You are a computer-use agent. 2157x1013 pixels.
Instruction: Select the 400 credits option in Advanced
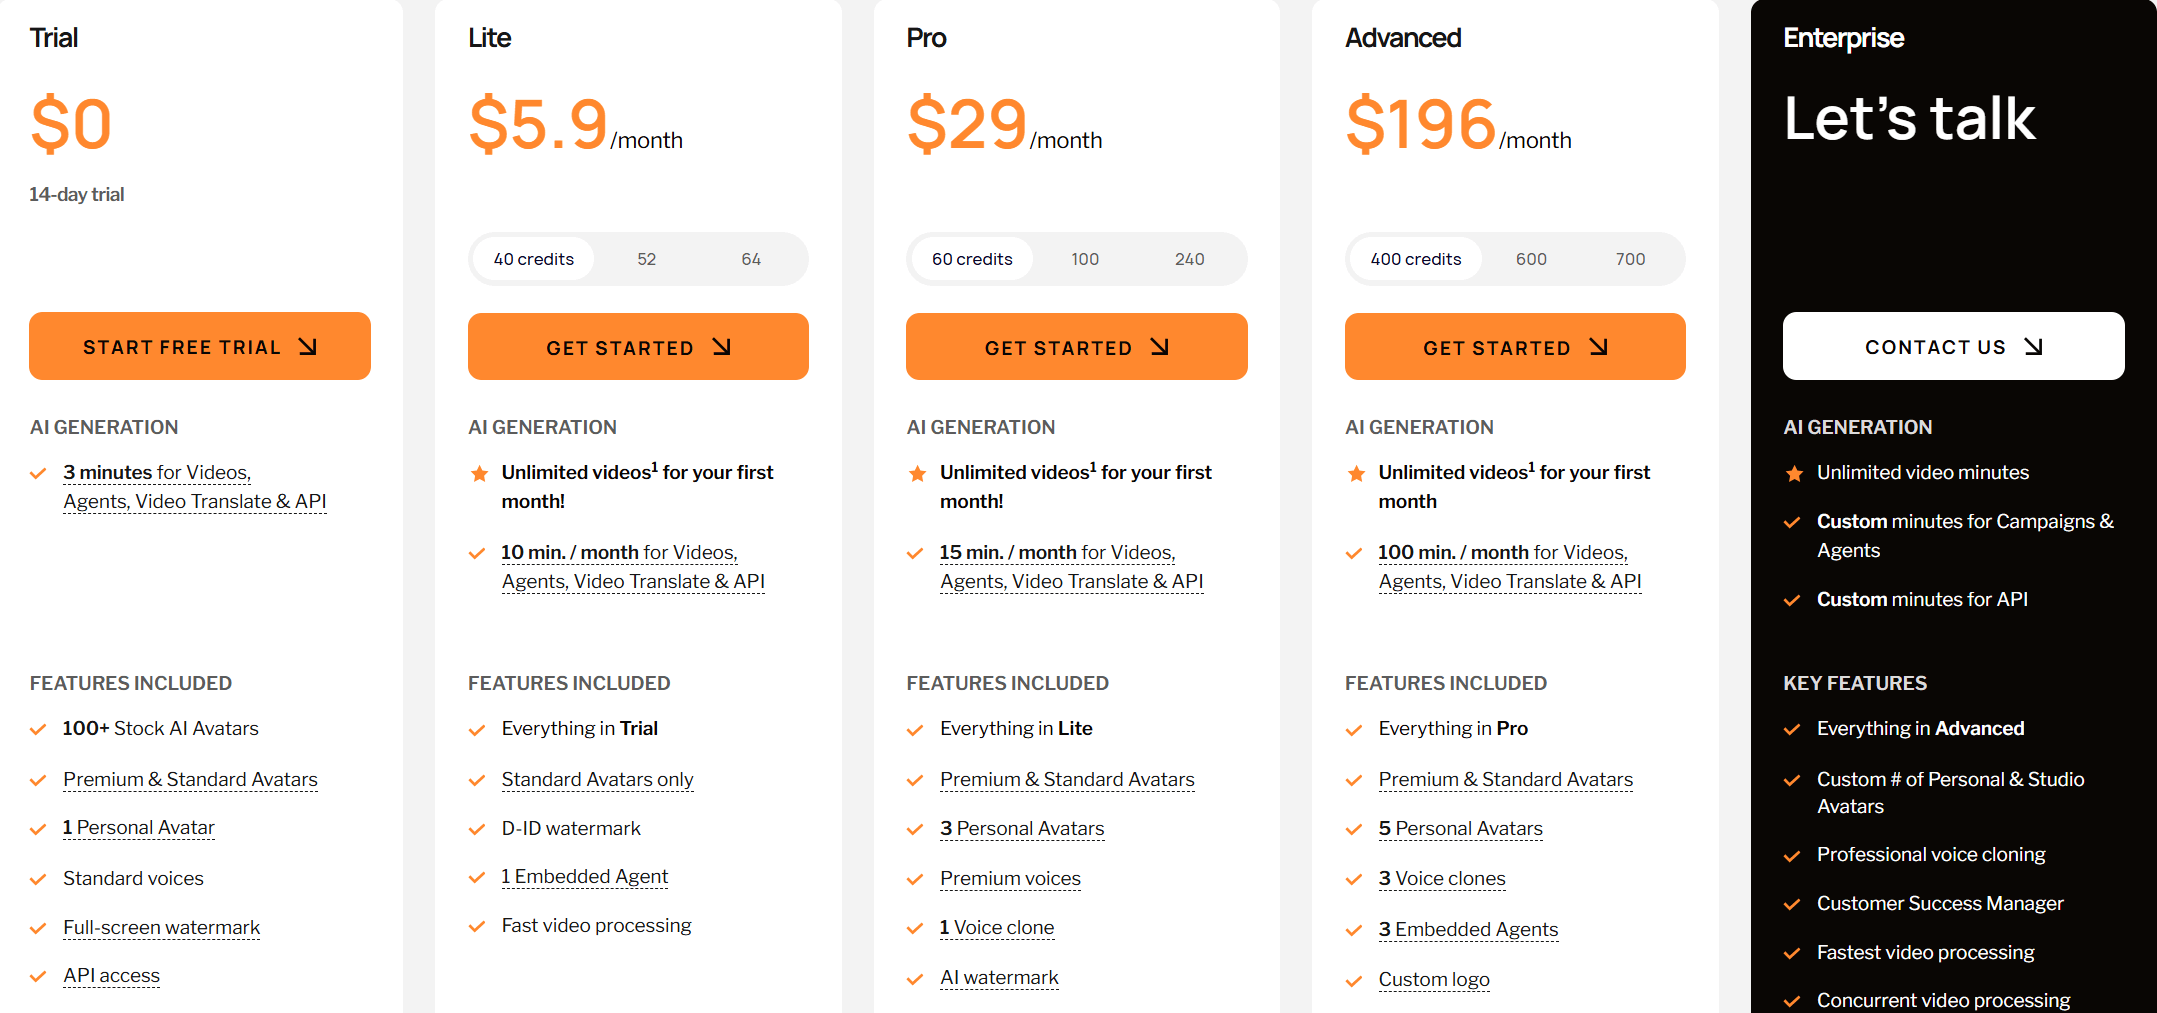point(1415,259)
